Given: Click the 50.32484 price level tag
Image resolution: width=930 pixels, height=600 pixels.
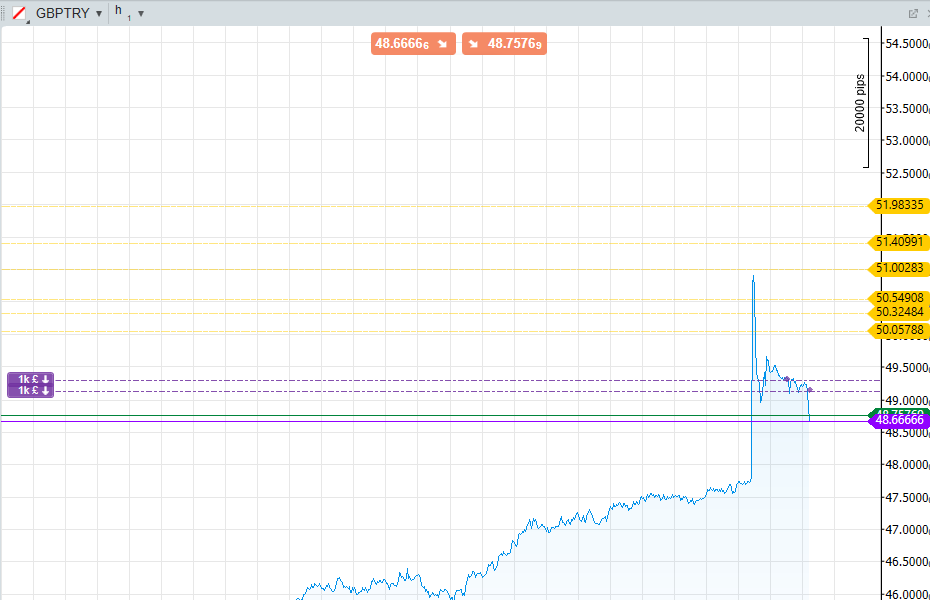Looking at the screenshot, I should pyautogui.click(x=899, y=312).
